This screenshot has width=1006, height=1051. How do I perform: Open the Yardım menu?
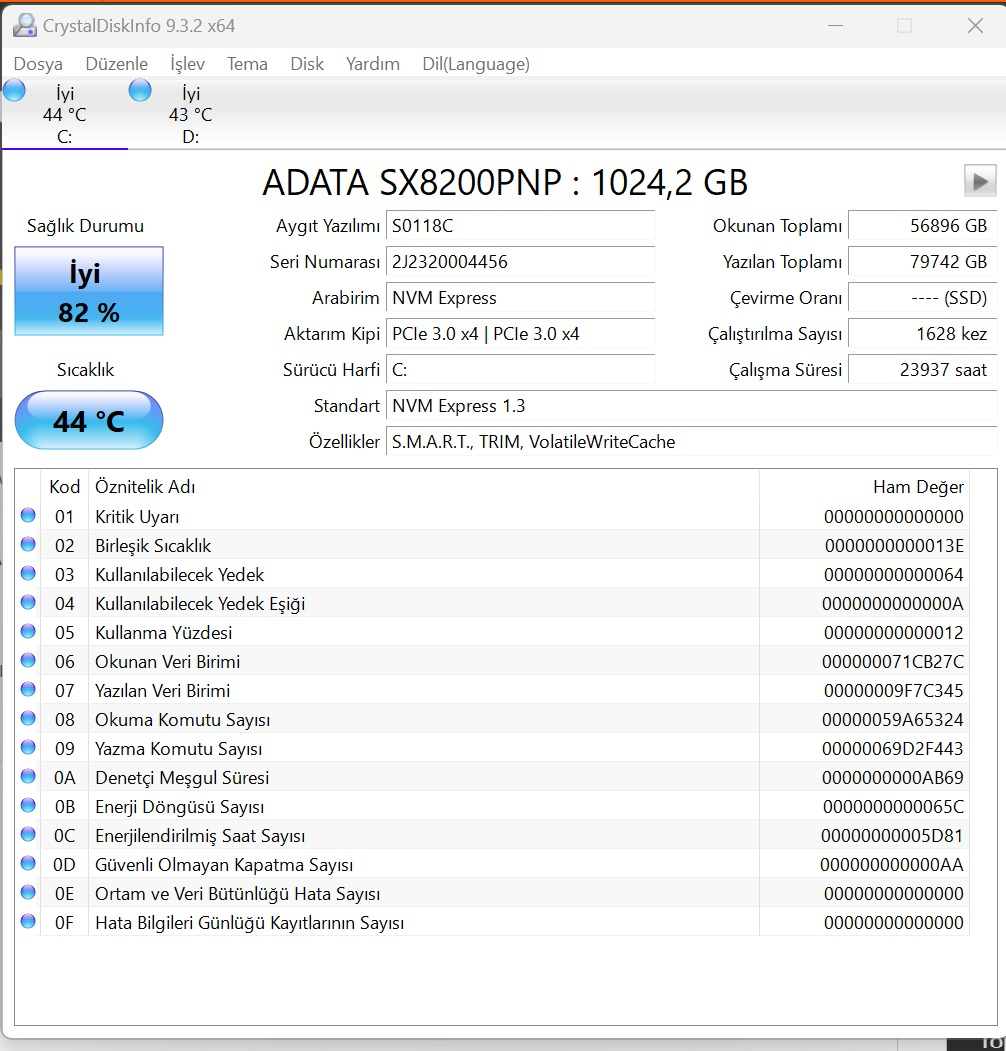tap(373, 64)
